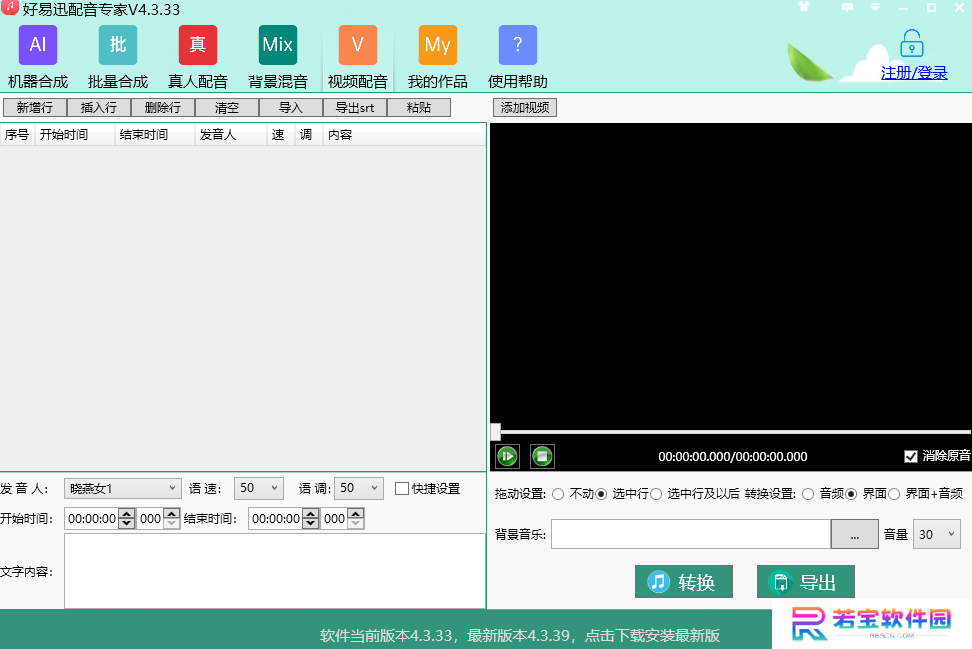
Task: Browse for background music with ... button
Action: click(x=854, y=534)
